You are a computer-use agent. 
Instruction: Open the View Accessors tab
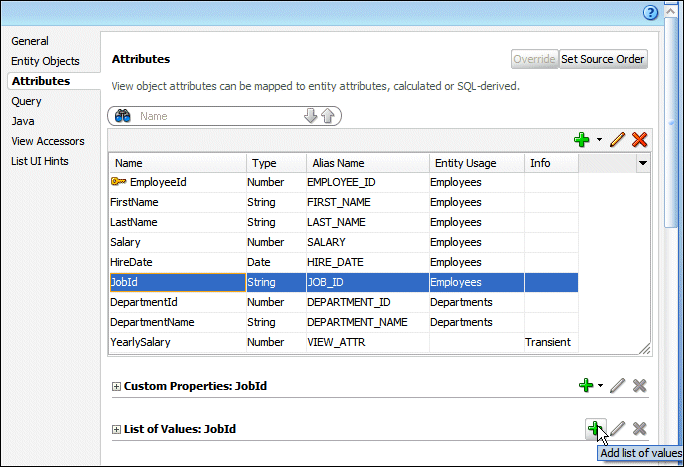tap(48, 141)
